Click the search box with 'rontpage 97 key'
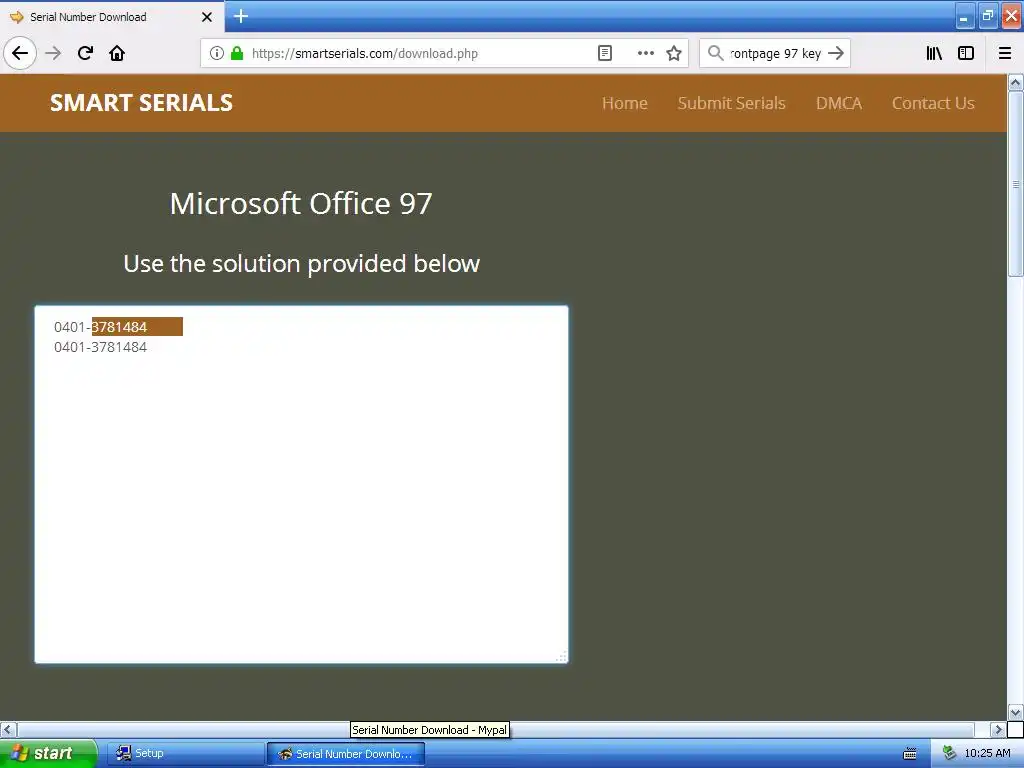 pyautogui.click(x=774, y=53)
